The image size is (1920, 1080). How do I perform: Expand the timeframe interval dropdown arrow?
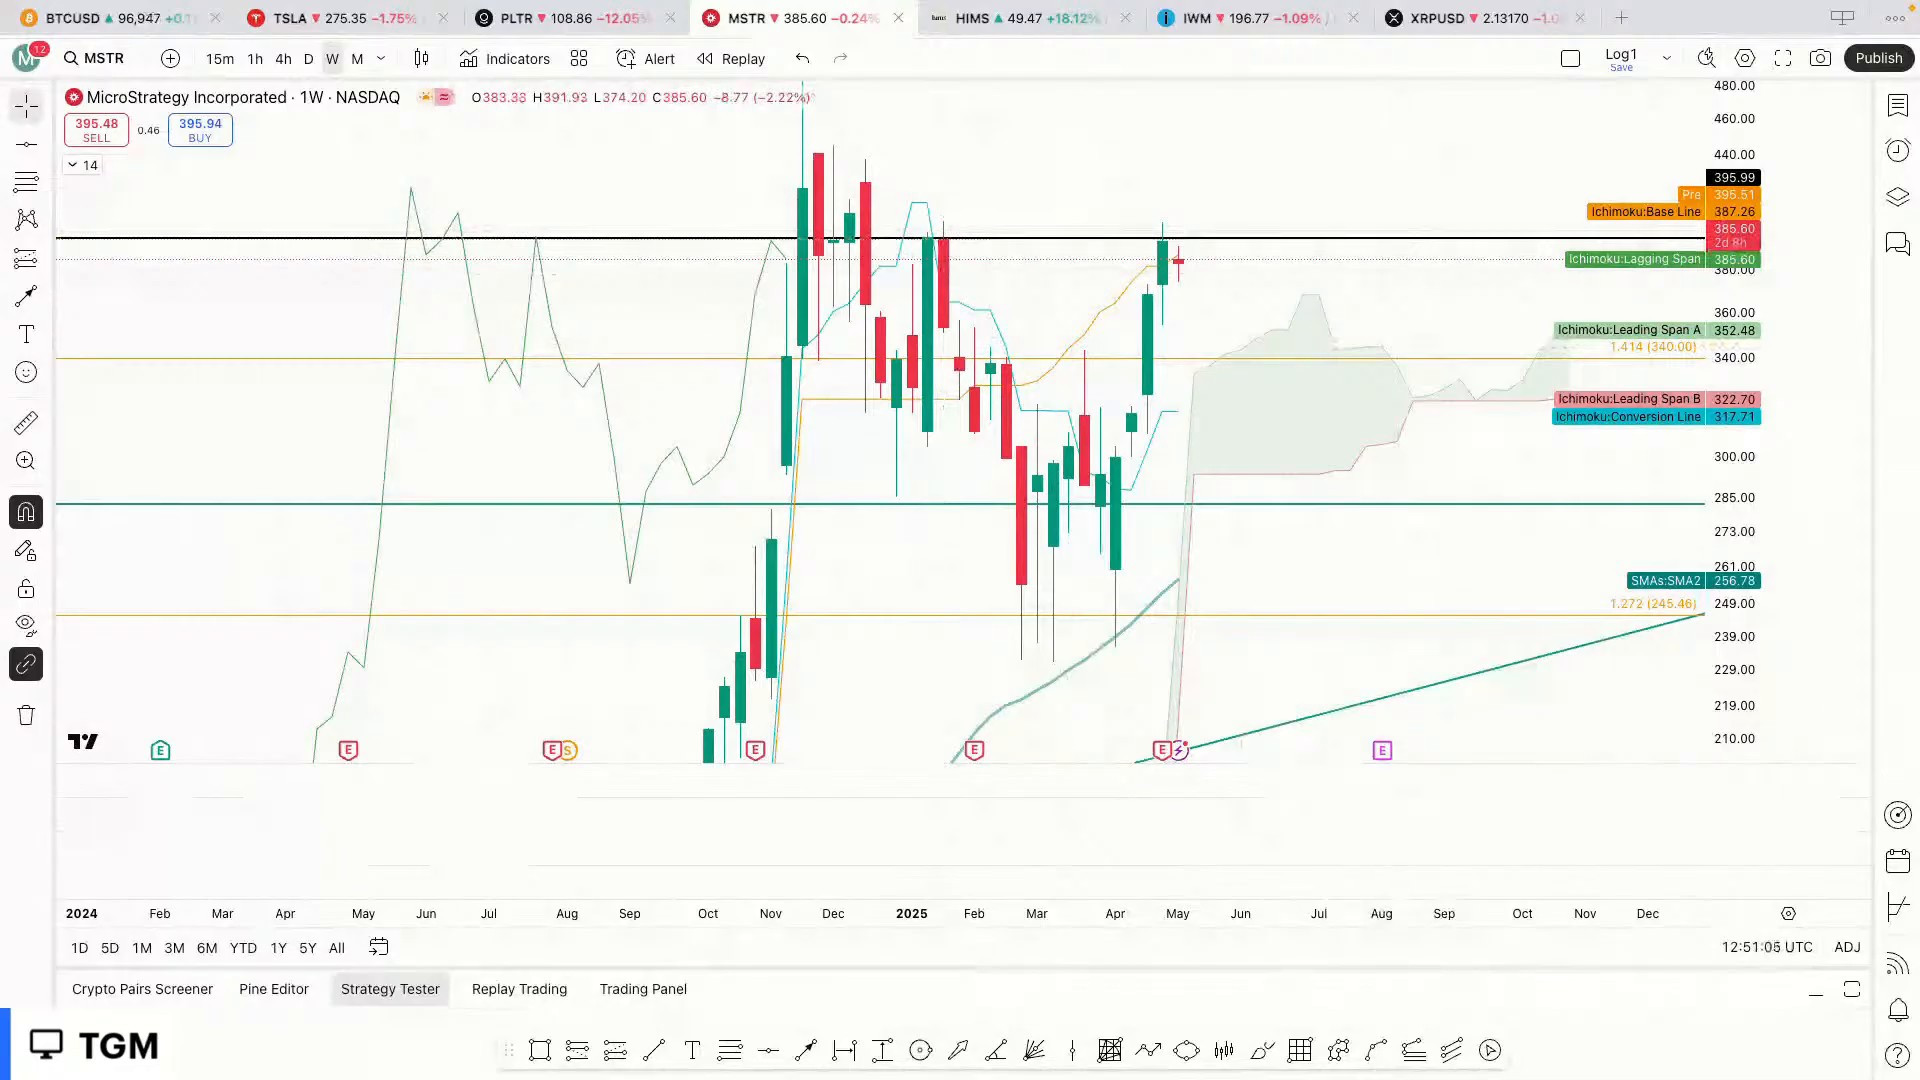pos(381,58)
